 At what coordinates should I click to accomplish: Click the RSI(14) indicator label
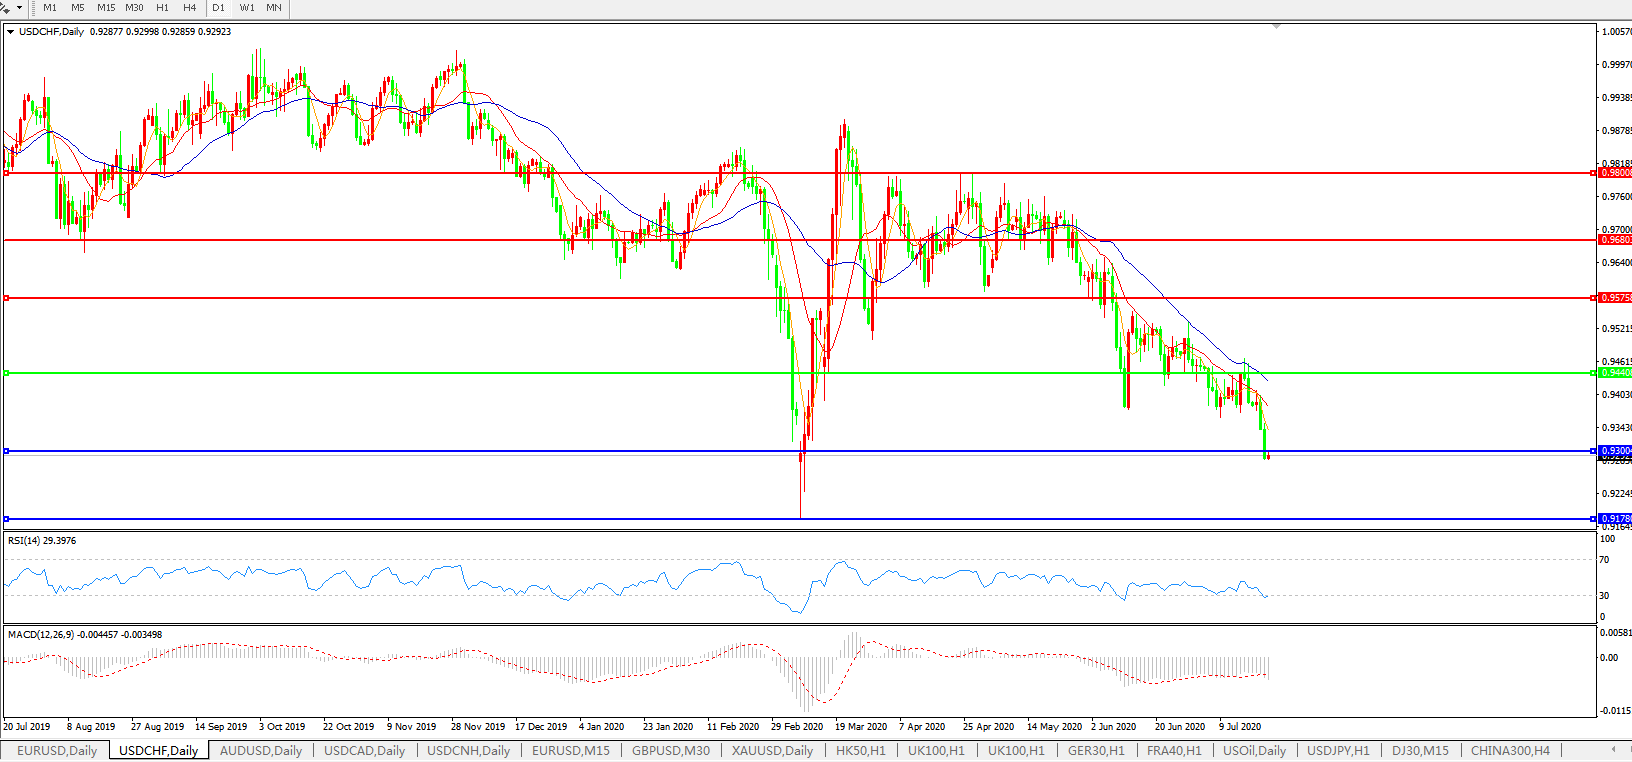tap(42, 541)
